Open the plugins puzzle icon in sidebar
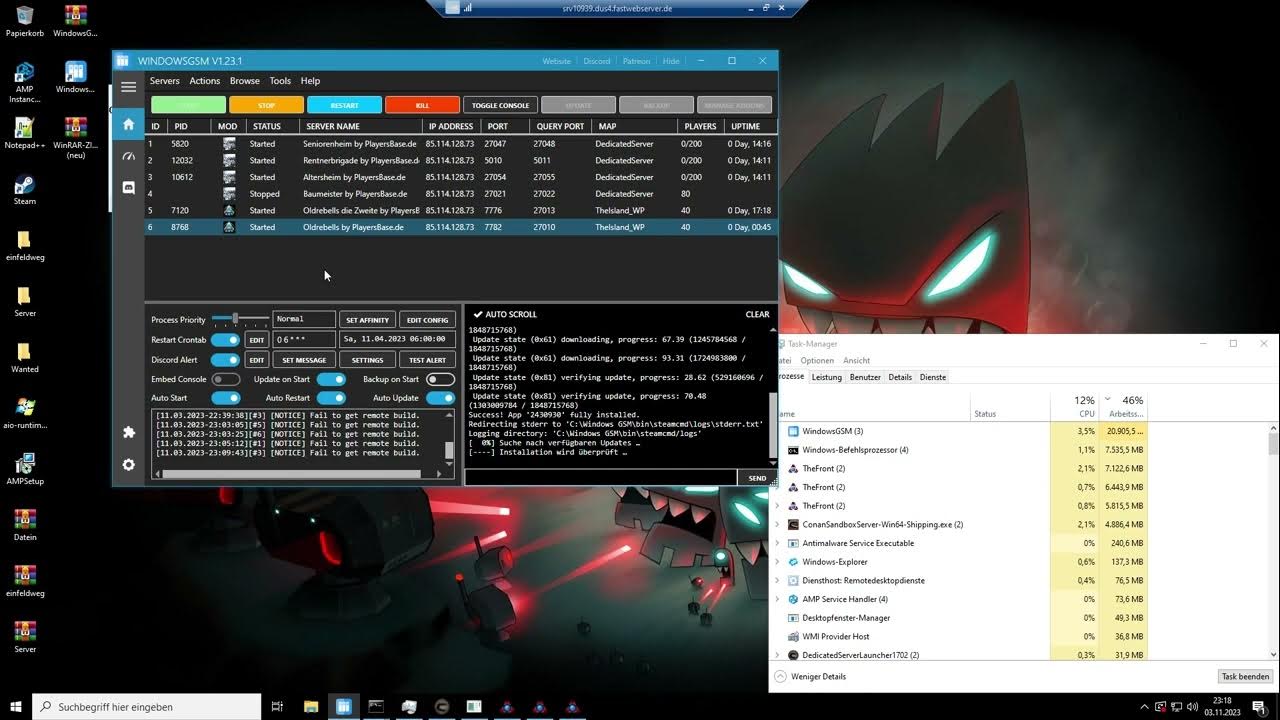Image resolution: width=1280 pixels, height=720 pixels. pos(128,433)
